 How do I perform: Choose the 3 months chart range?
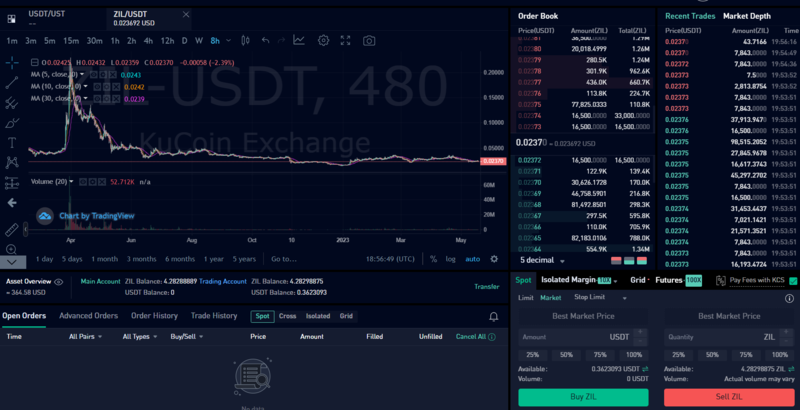(x=141, y=259)
